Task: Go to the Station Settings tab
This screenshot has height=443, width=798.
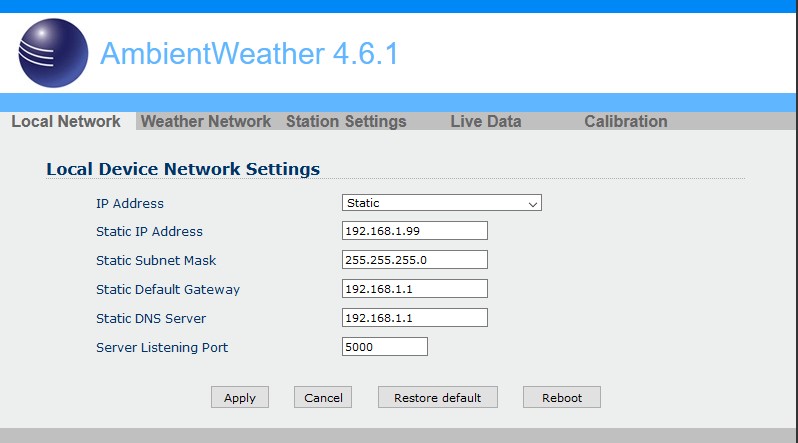Action: tap(346, 121)
